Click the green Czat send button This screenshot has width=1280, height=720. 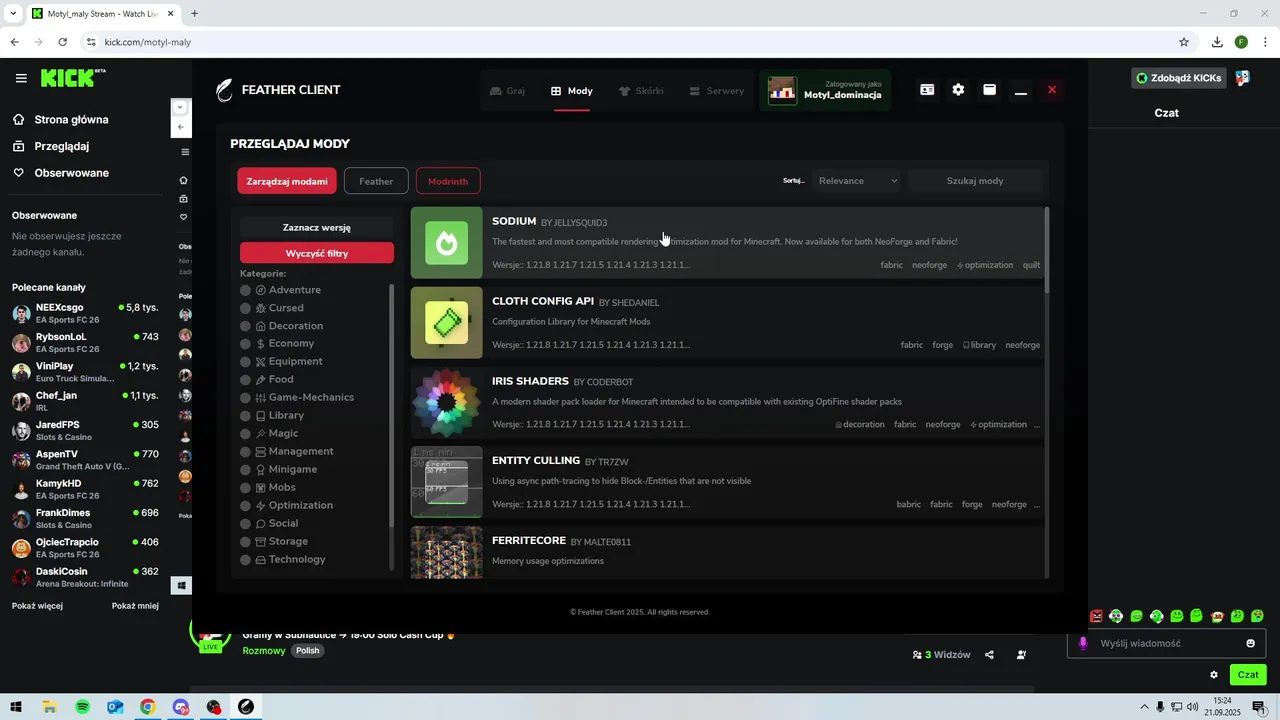point(1248,675)
